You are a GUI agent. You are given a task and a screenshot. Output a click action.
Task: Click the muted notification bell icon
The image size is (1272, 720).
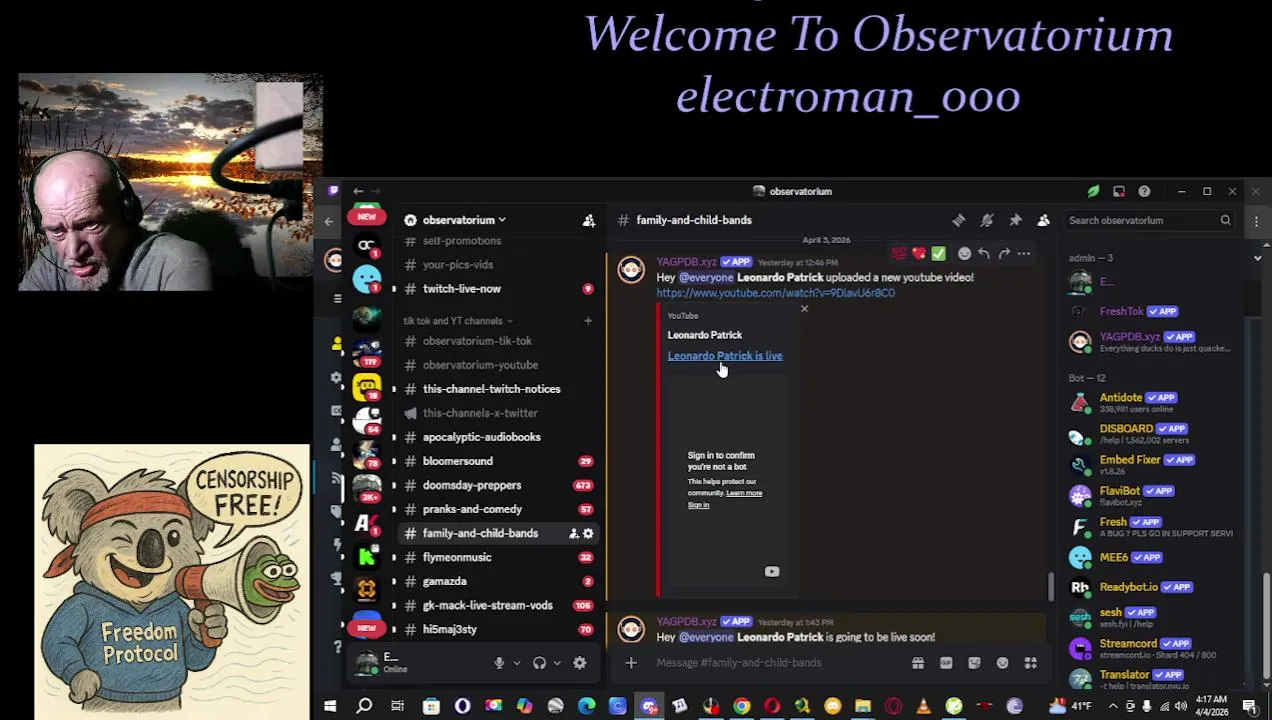click(986, 220)
